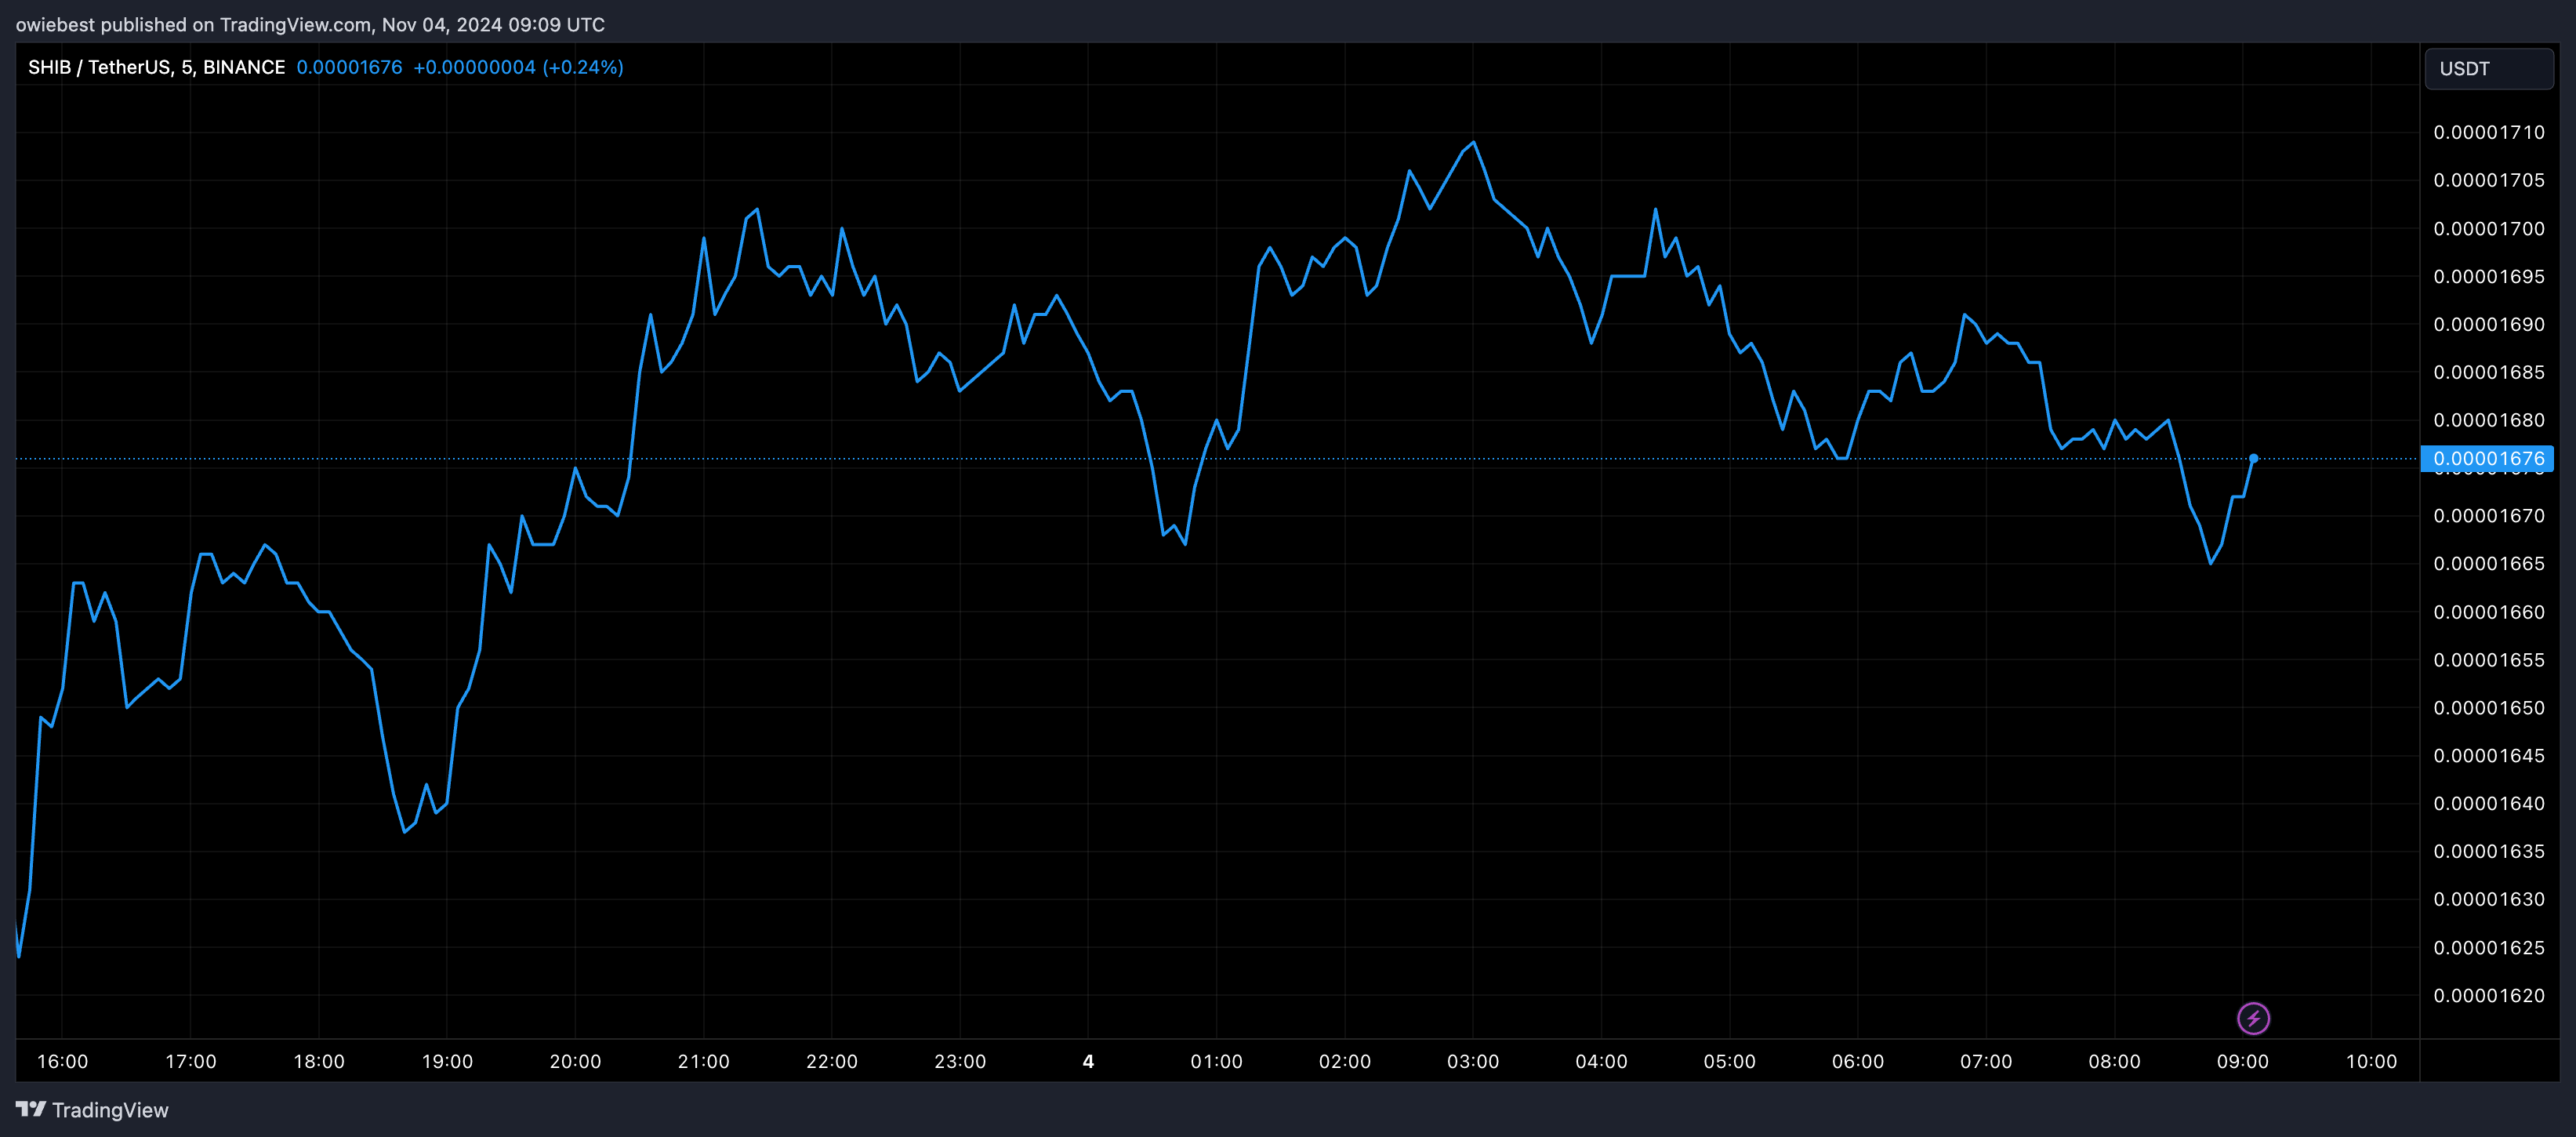
Task: Click the 0.00001690 price axis label
Action: 2489,324
